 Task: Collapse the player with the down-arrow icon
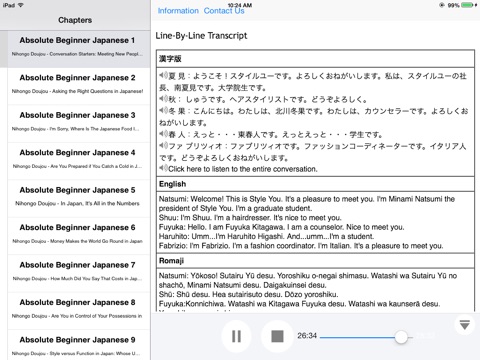click(x=465, y=324)
